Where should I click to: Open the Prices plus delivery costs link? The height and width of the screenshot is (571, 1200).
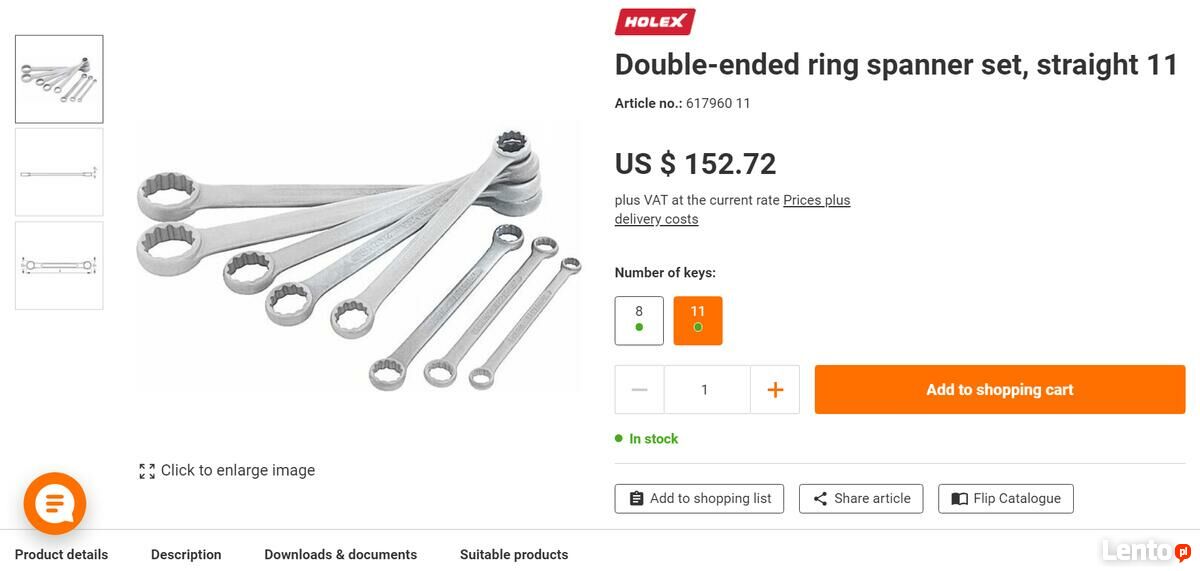tap(732, 210)
